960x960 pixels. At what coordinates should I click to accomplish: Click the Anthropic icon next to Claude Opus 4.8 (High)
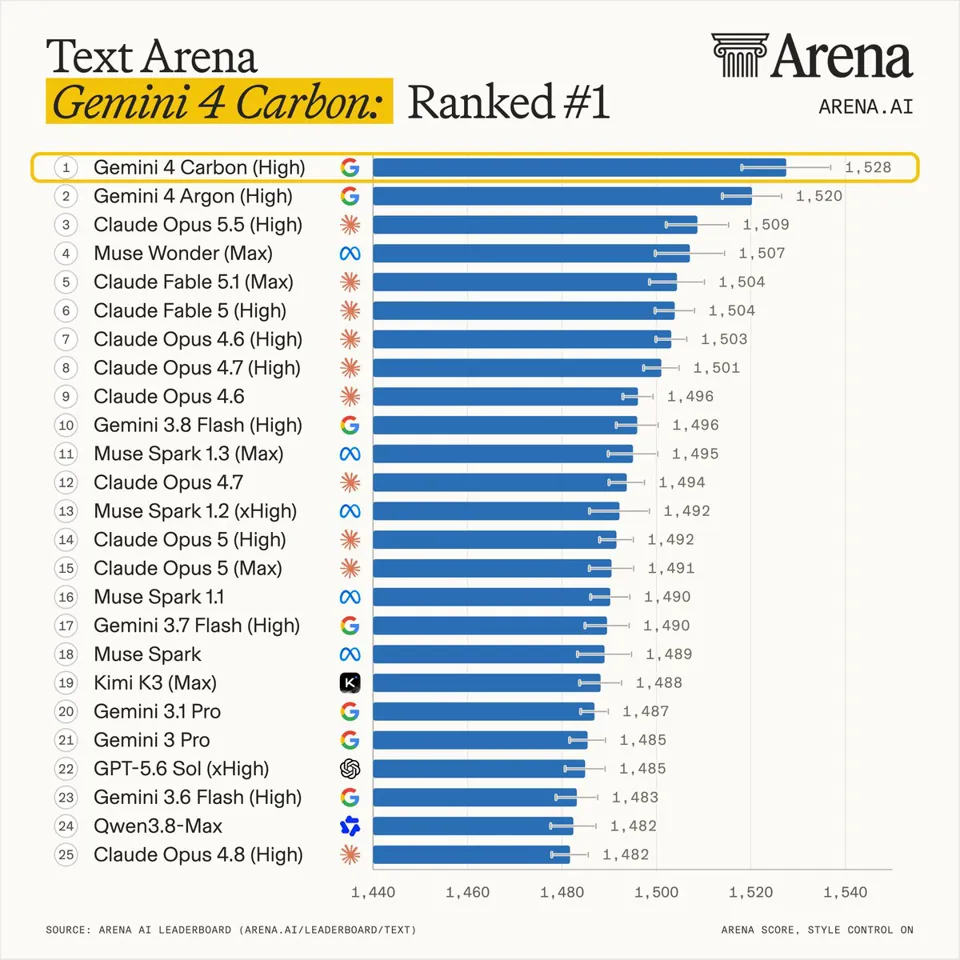(x=350, y=855)
